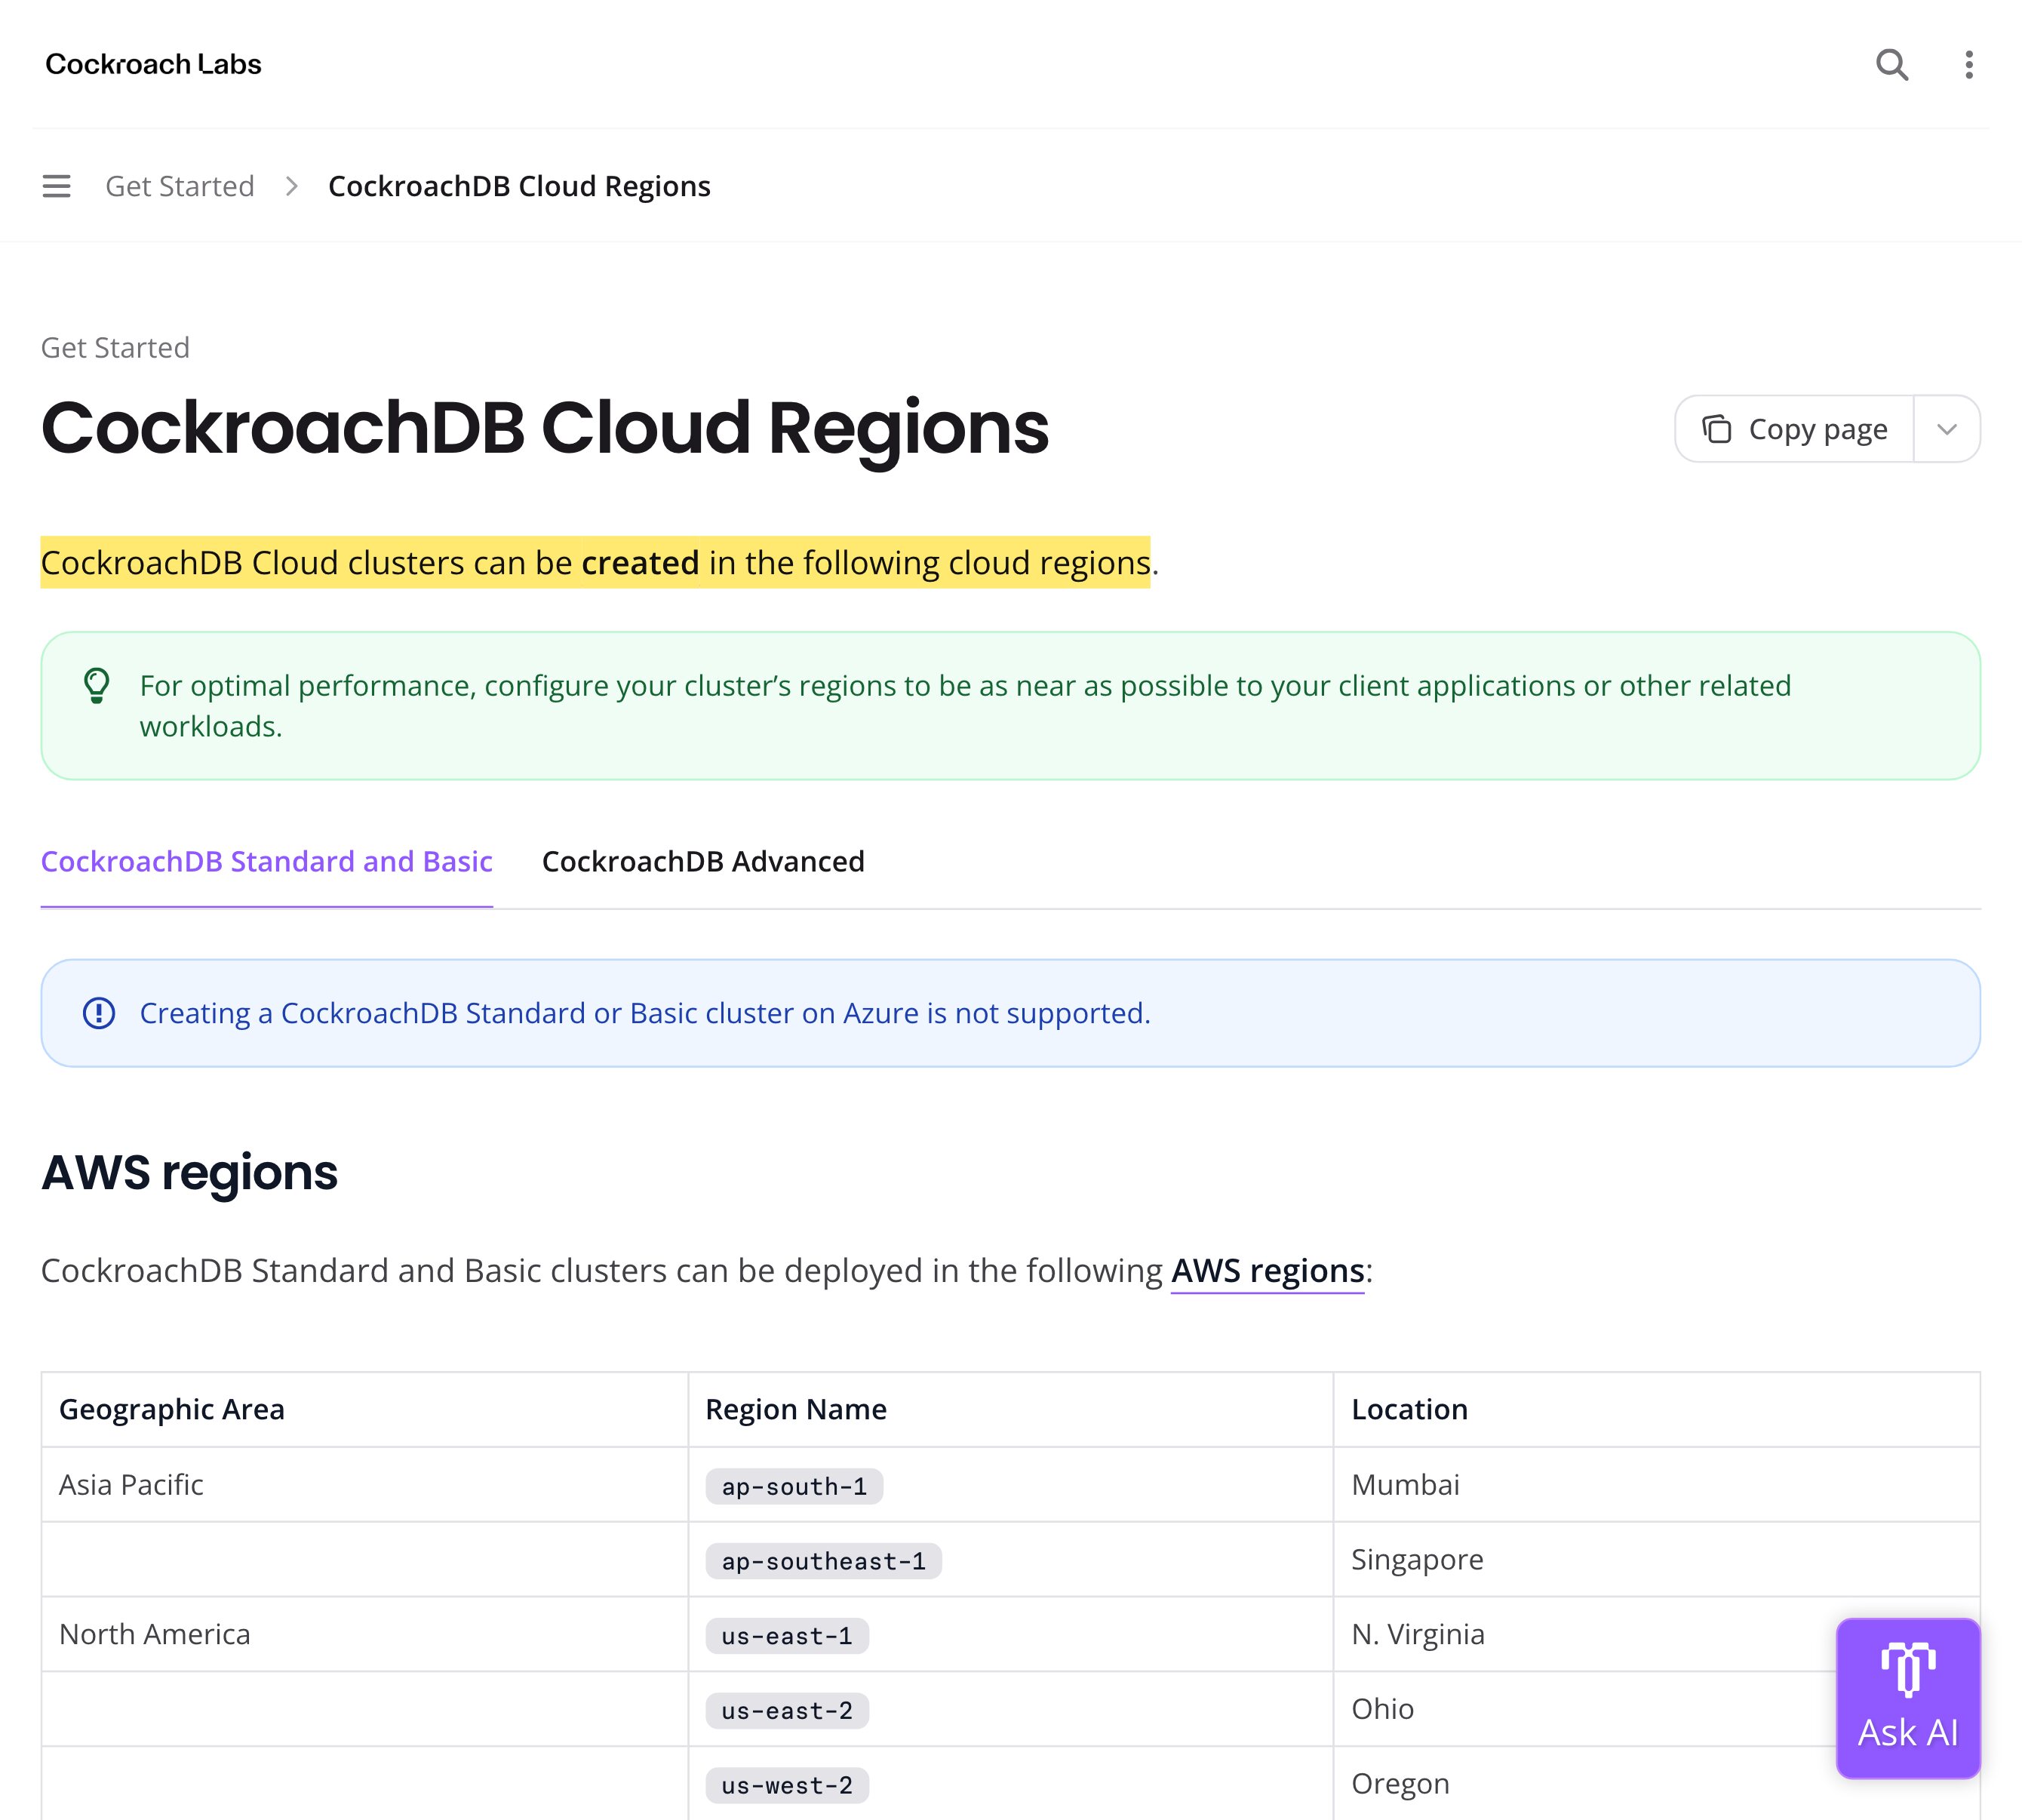Screen dimensions: 2022x1820
Task: Click the us-east-2 region code
Action: point(787,1711)
